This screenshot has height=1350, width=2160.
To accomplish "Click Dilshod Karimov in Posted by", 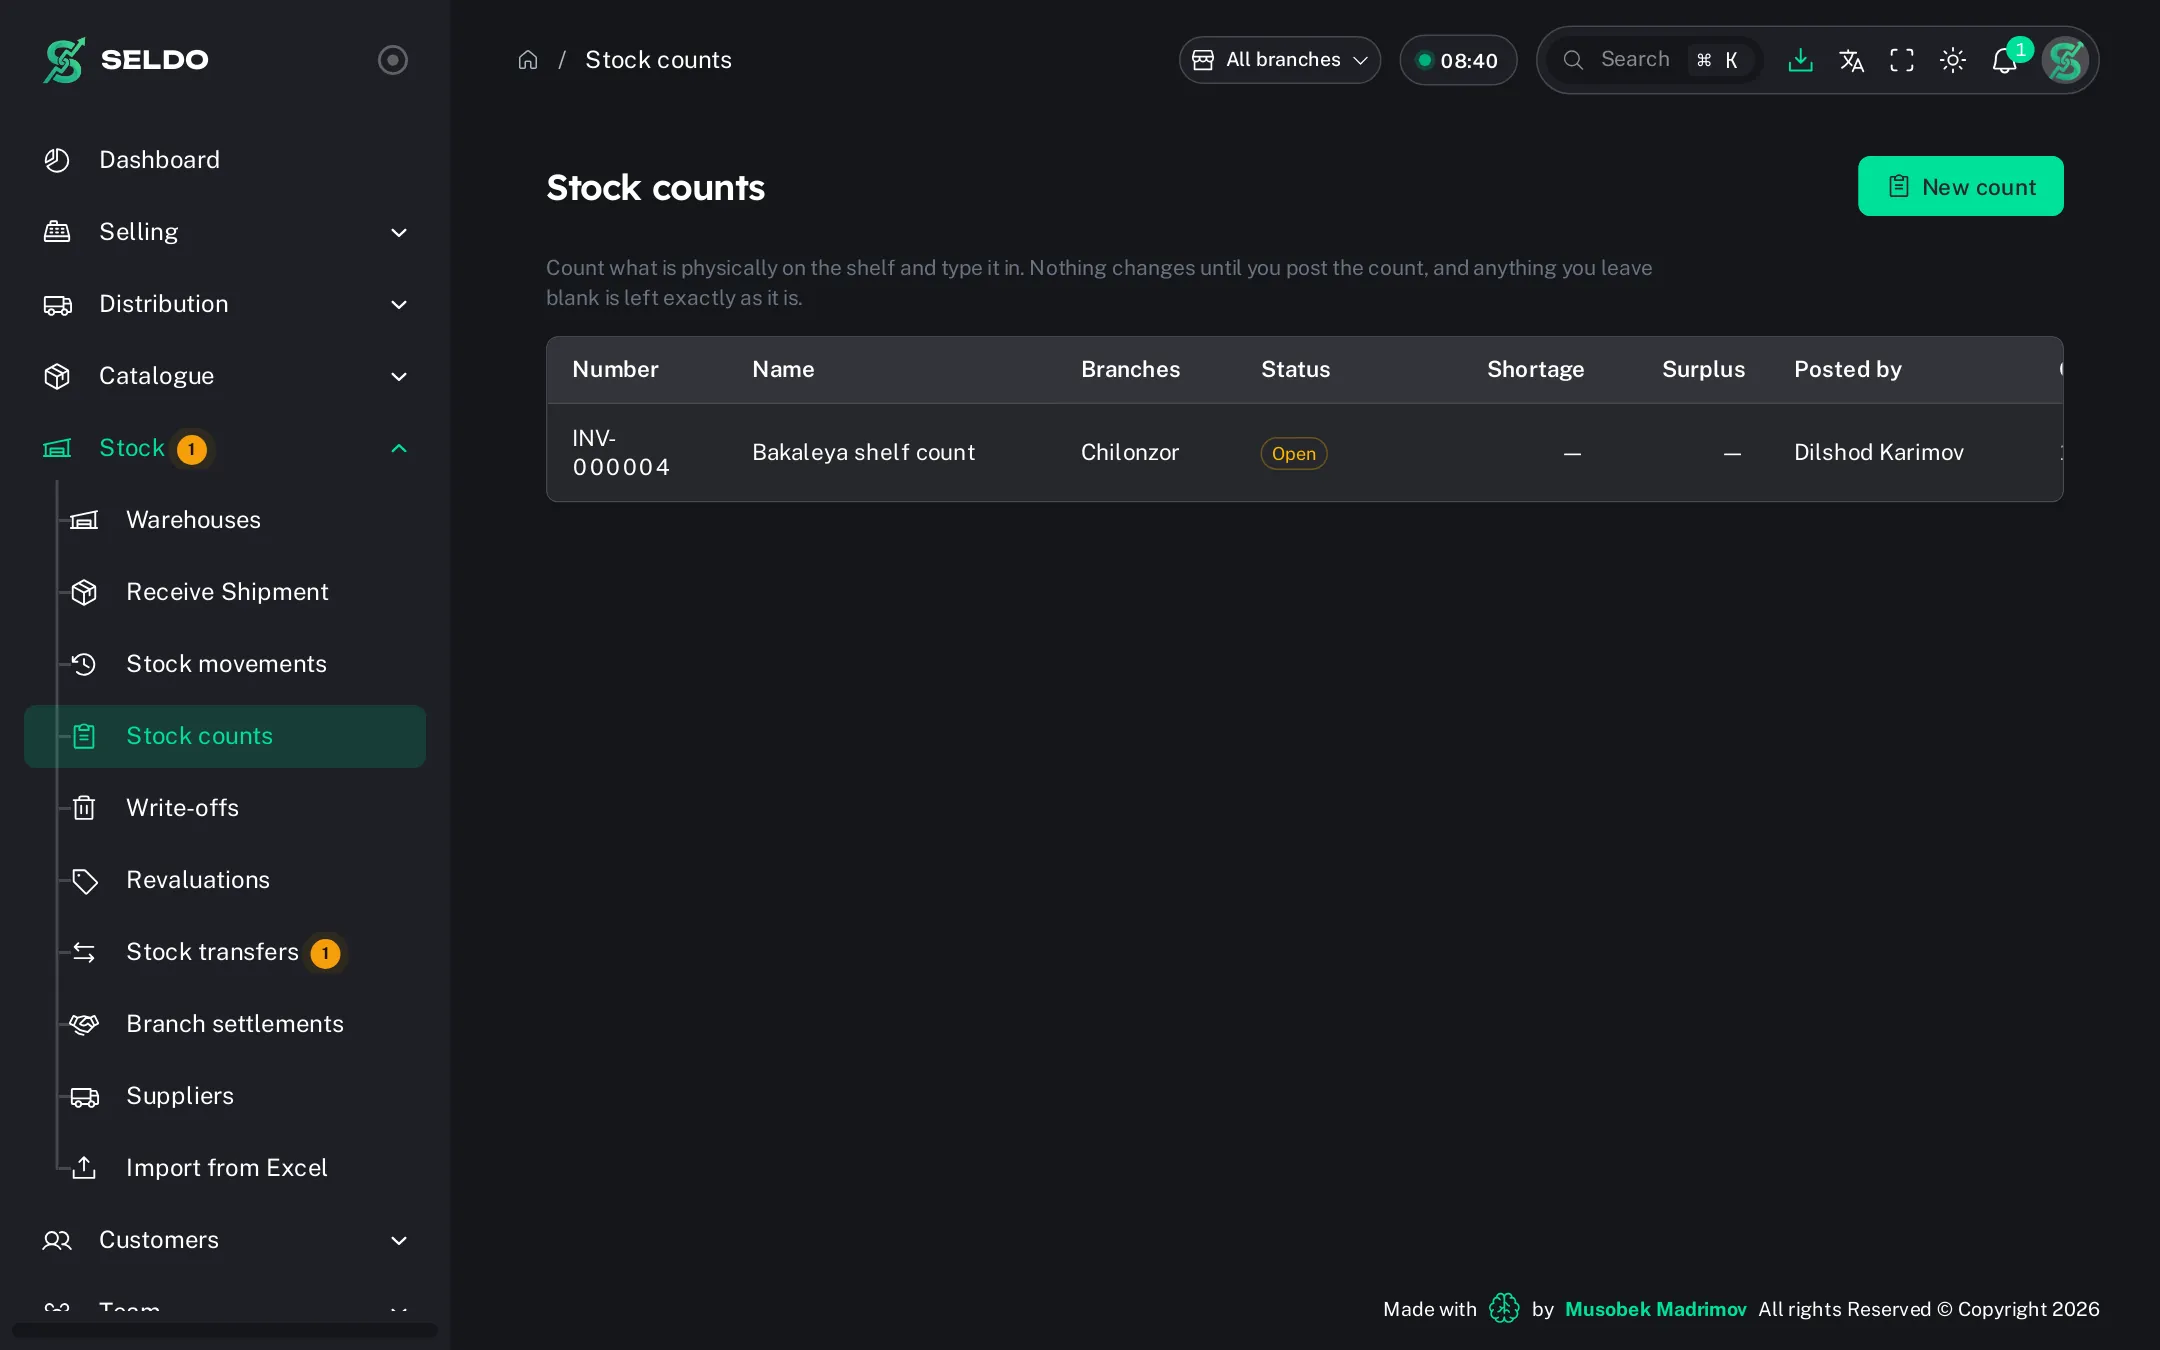I will [1878, 452].
